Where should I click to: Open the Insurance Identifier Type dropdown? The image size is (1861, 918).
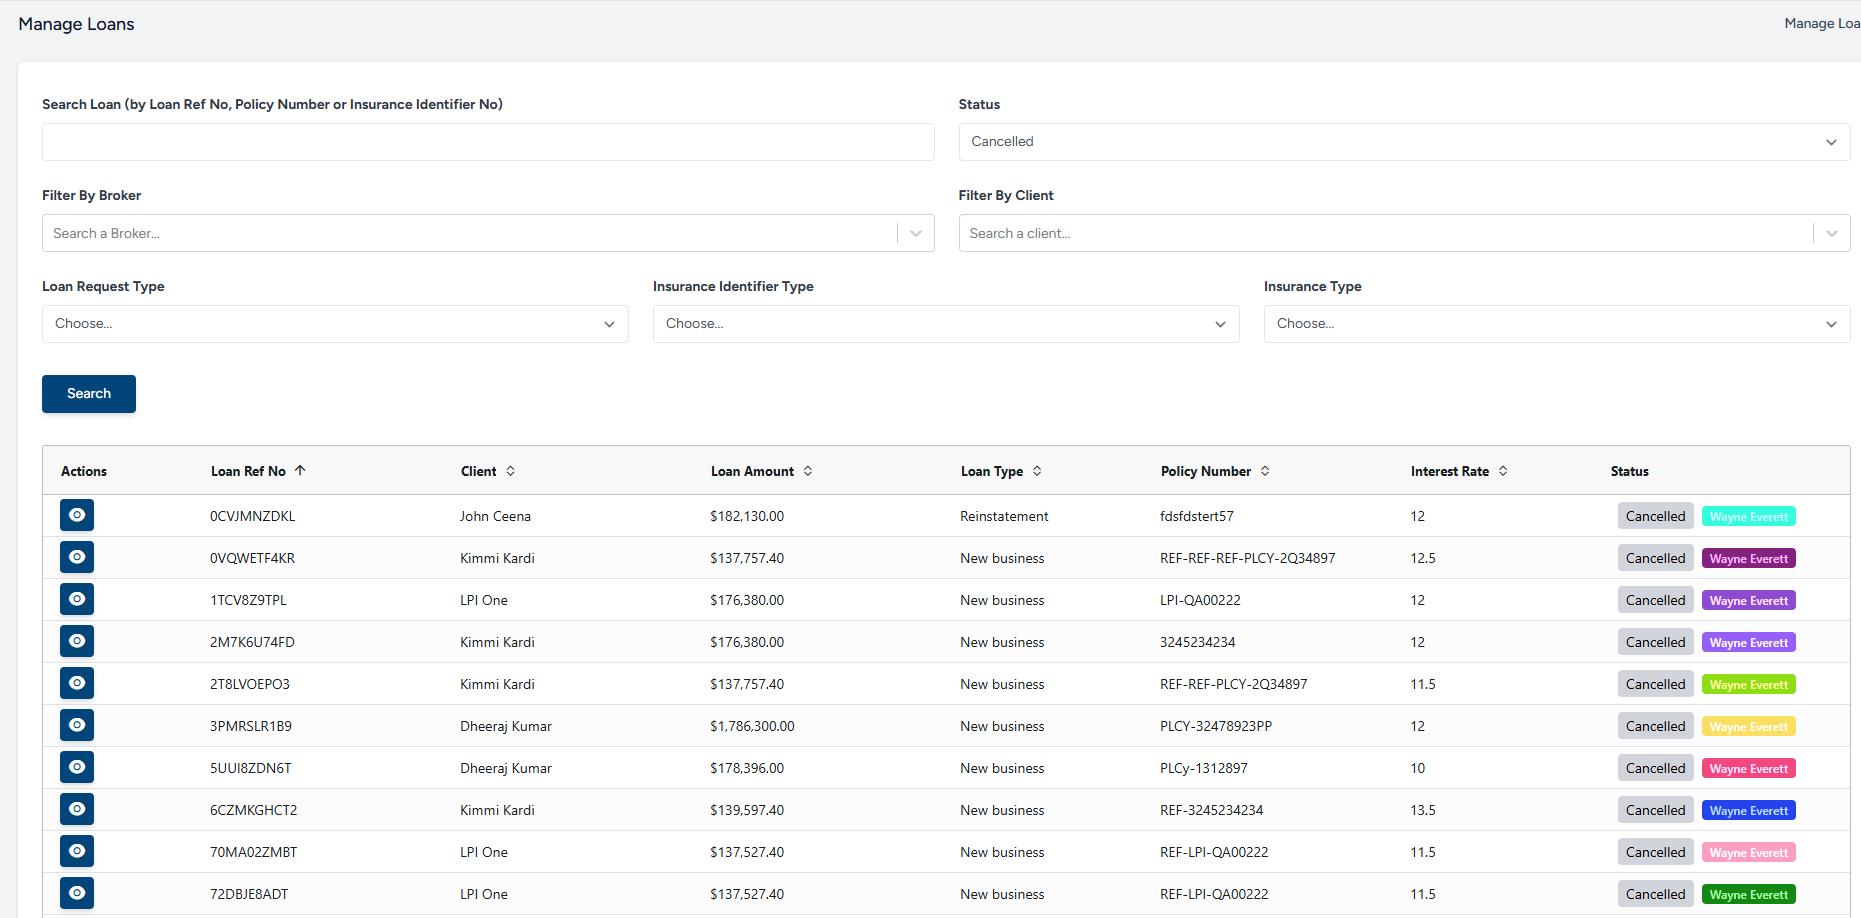coord(945,324)
